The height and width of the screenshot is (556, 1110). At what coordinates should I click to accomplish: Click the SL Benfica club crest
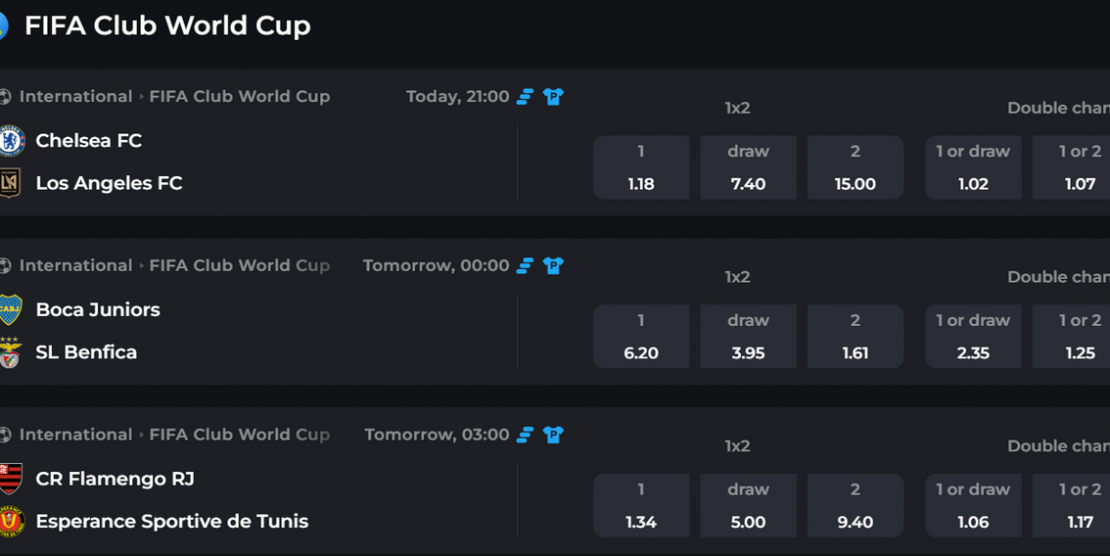pyautogui.click(x=10, y=352)
